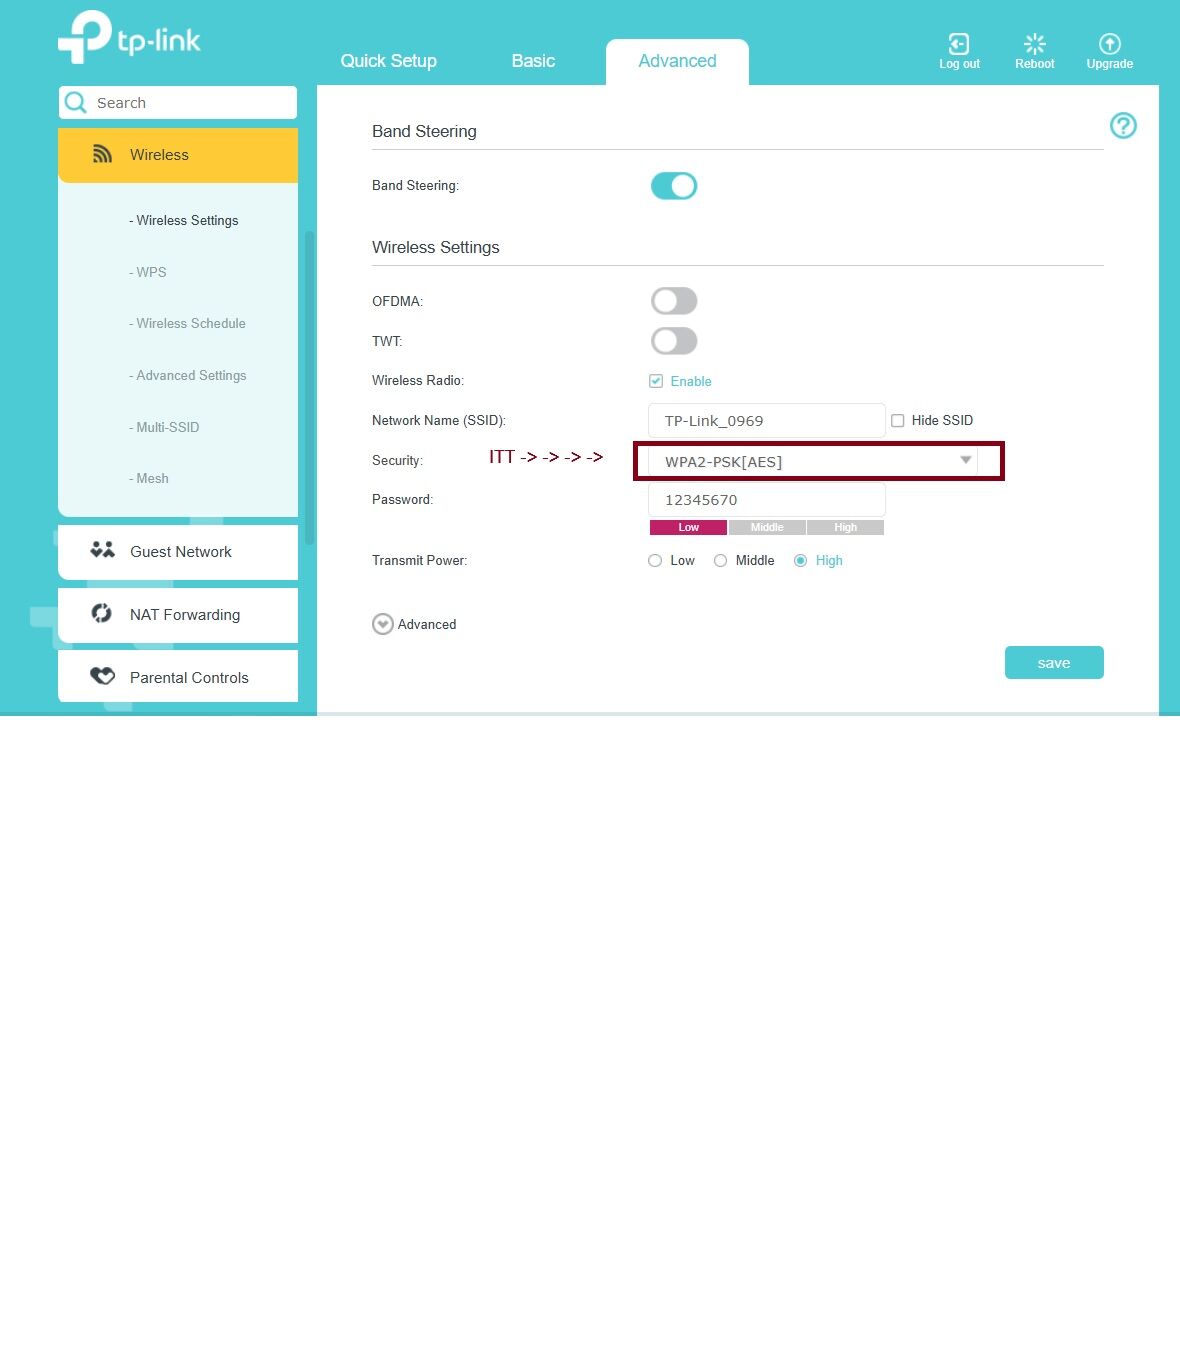This screenshot has width=1180, height=1370.
Task: Click the Log out icon
Action: 959,44
